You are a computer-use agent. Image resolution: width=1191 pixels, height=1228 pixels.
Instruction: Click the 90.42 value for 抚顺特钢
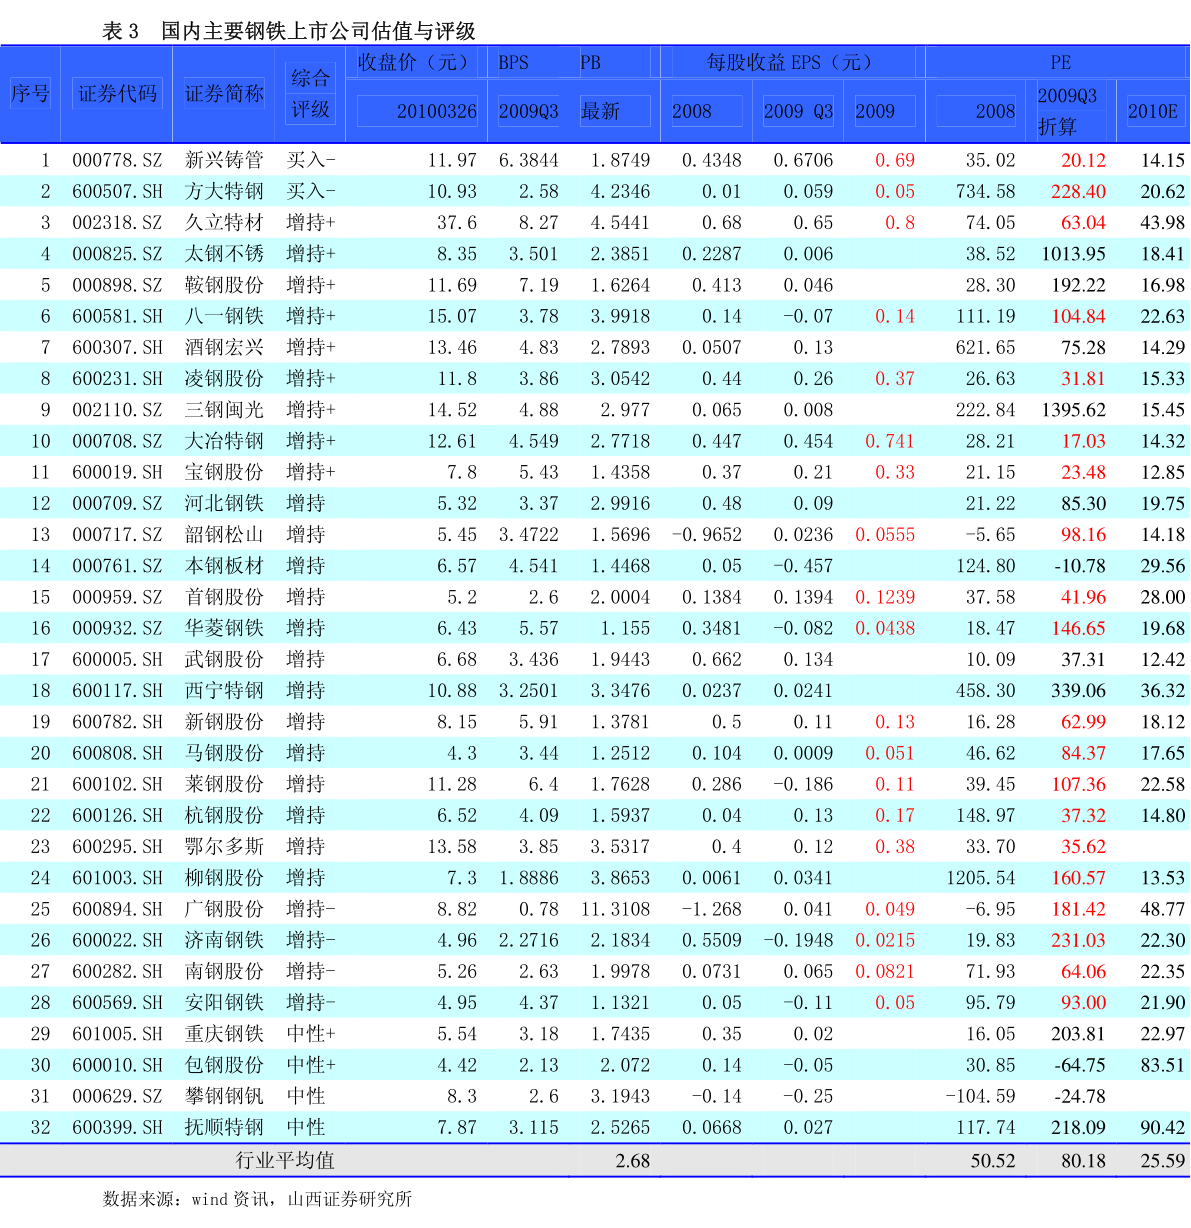pos(1162,1127)
